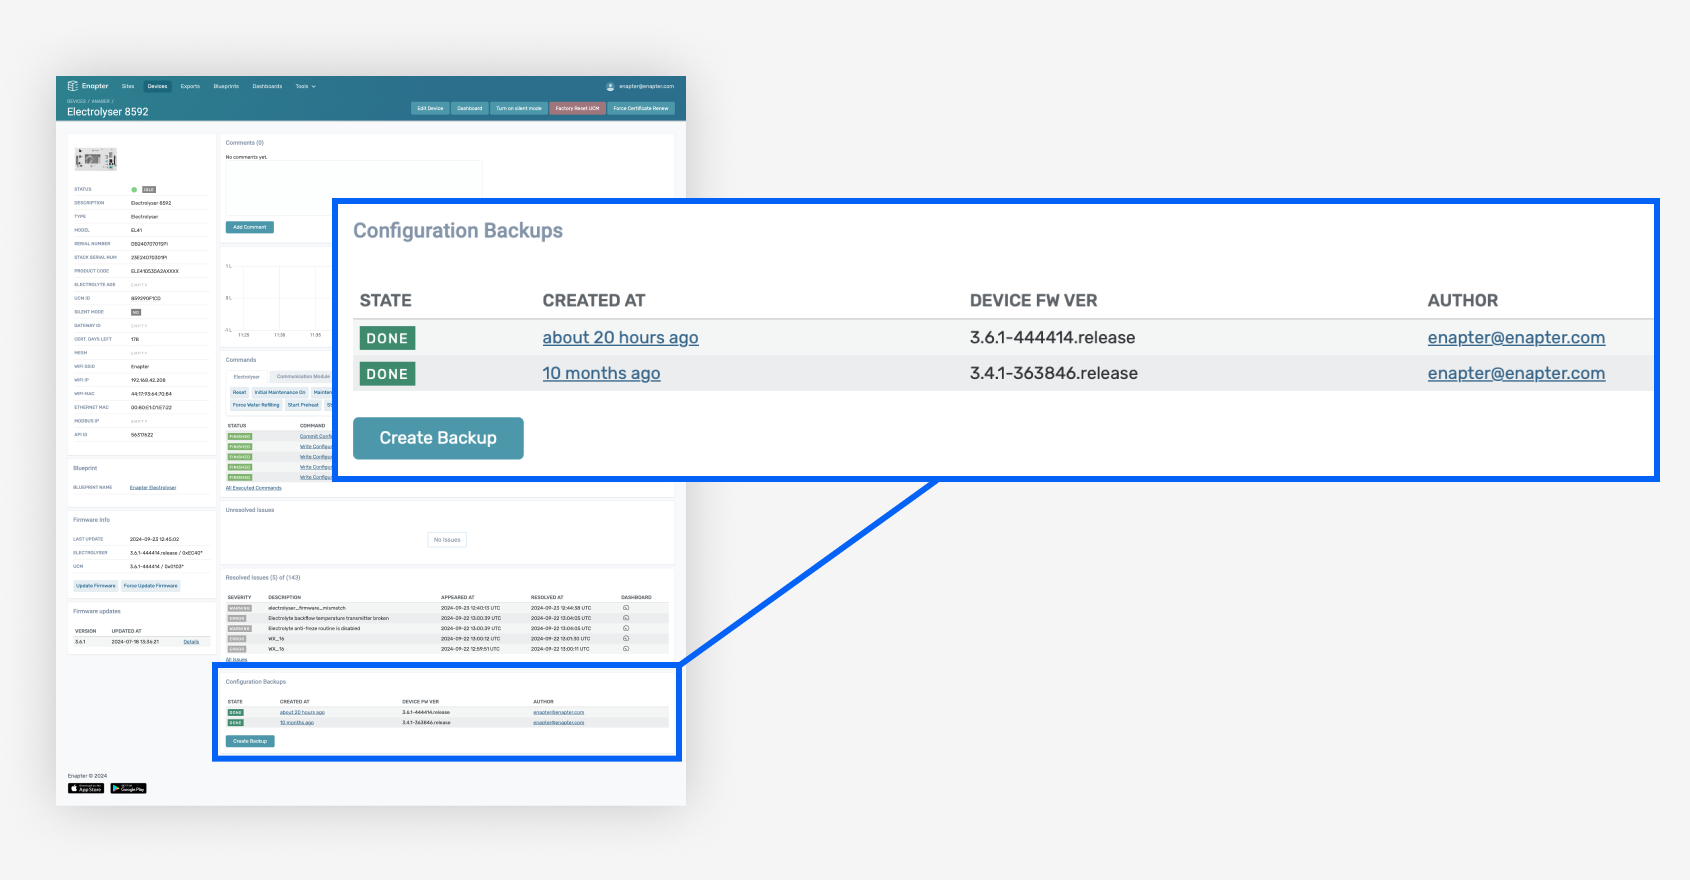Open dashboard icon for WX_16 issue at 13:00:12
Image resolution: width=1690 pixels, height=880 pixels.
[626, 638]
